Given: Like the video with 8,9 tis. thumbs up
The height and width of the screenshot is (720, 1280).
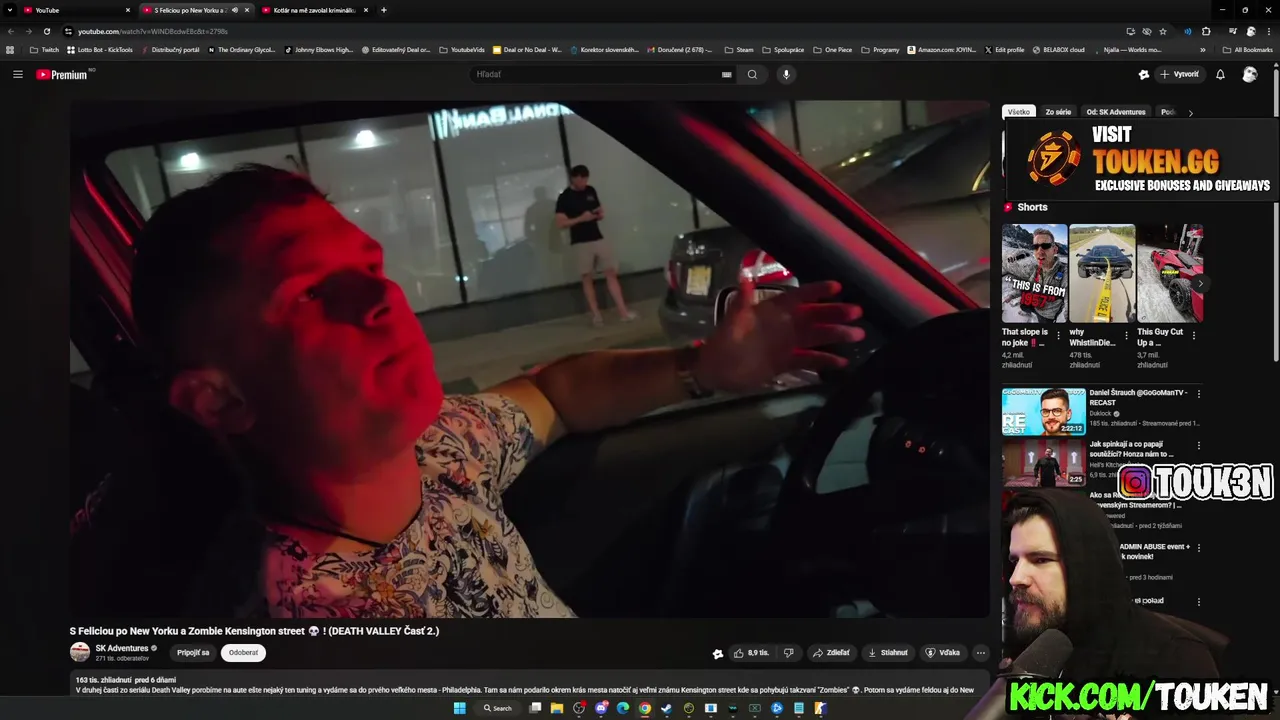Looking at the screenshot, I should (x=751, y=653).
